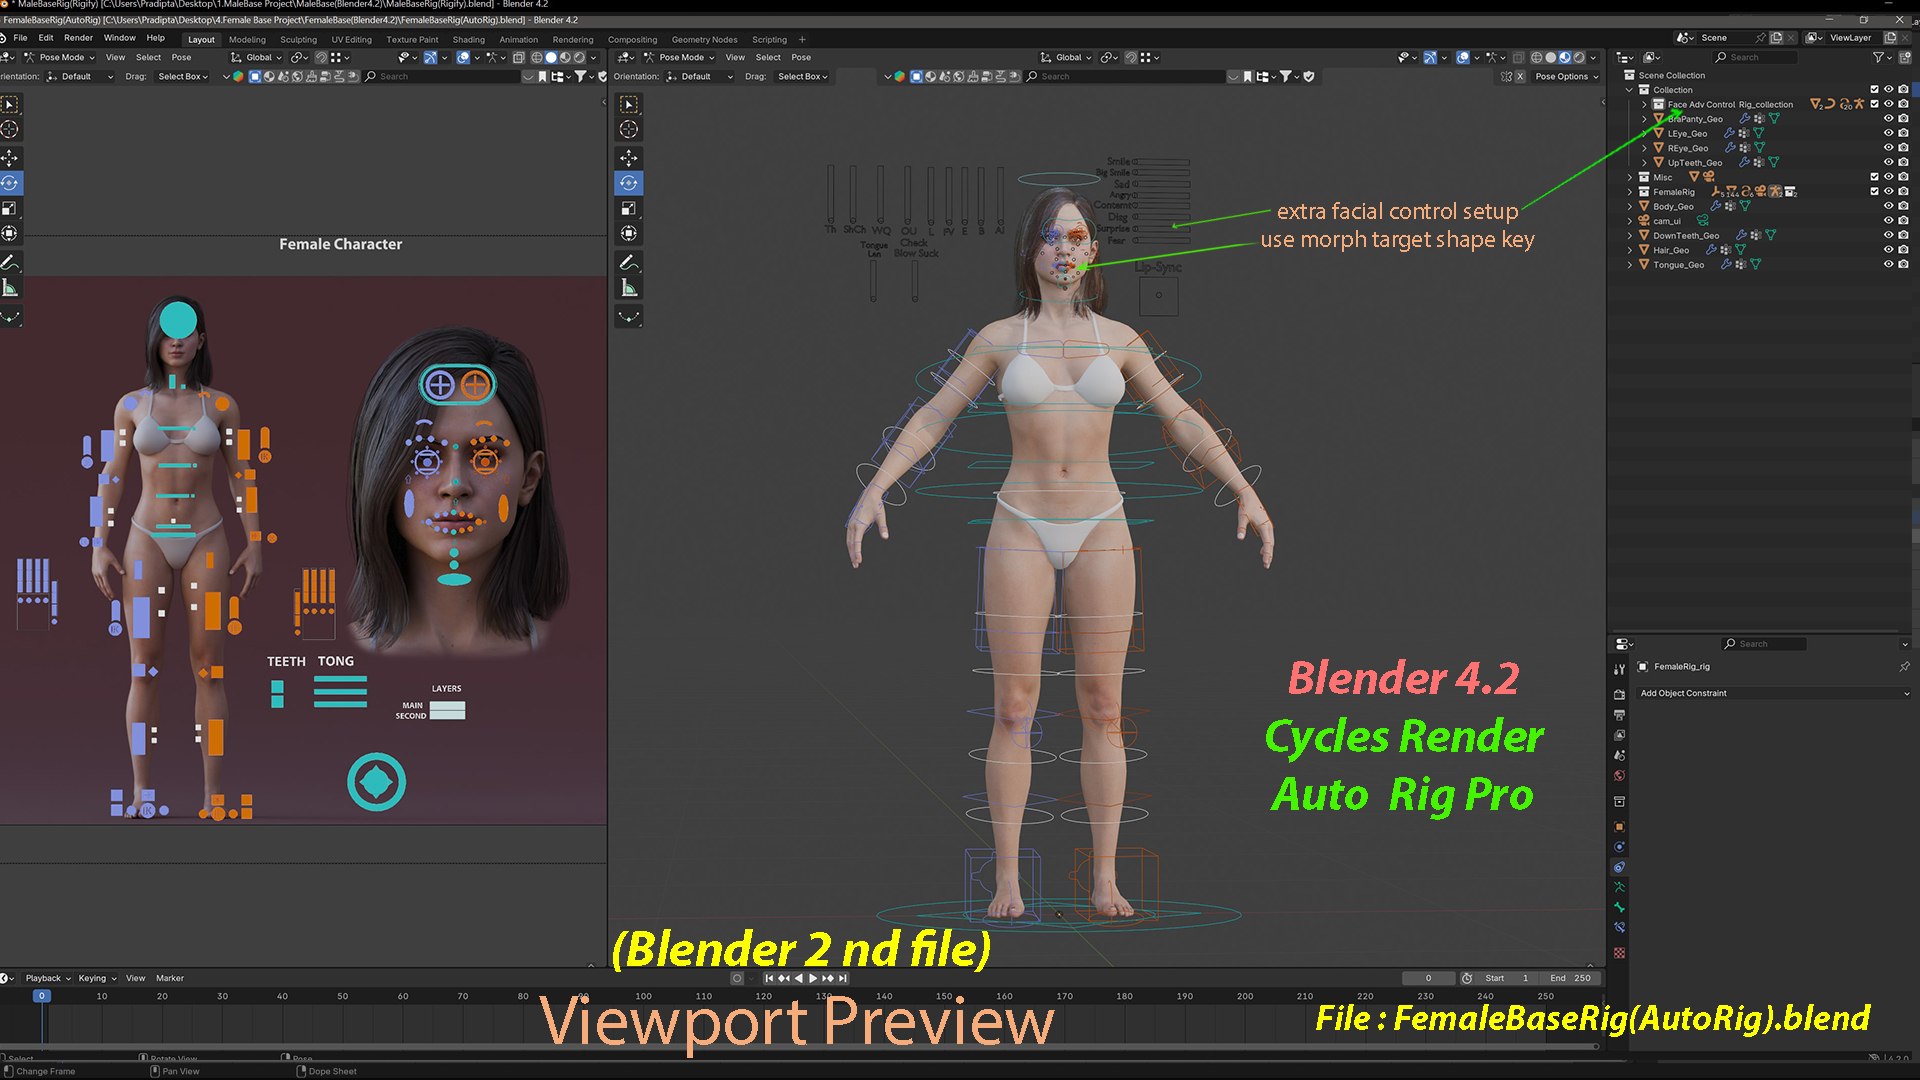
Task: Hide Hair_Geo in viewport
Action: (x=1889, y=250)
